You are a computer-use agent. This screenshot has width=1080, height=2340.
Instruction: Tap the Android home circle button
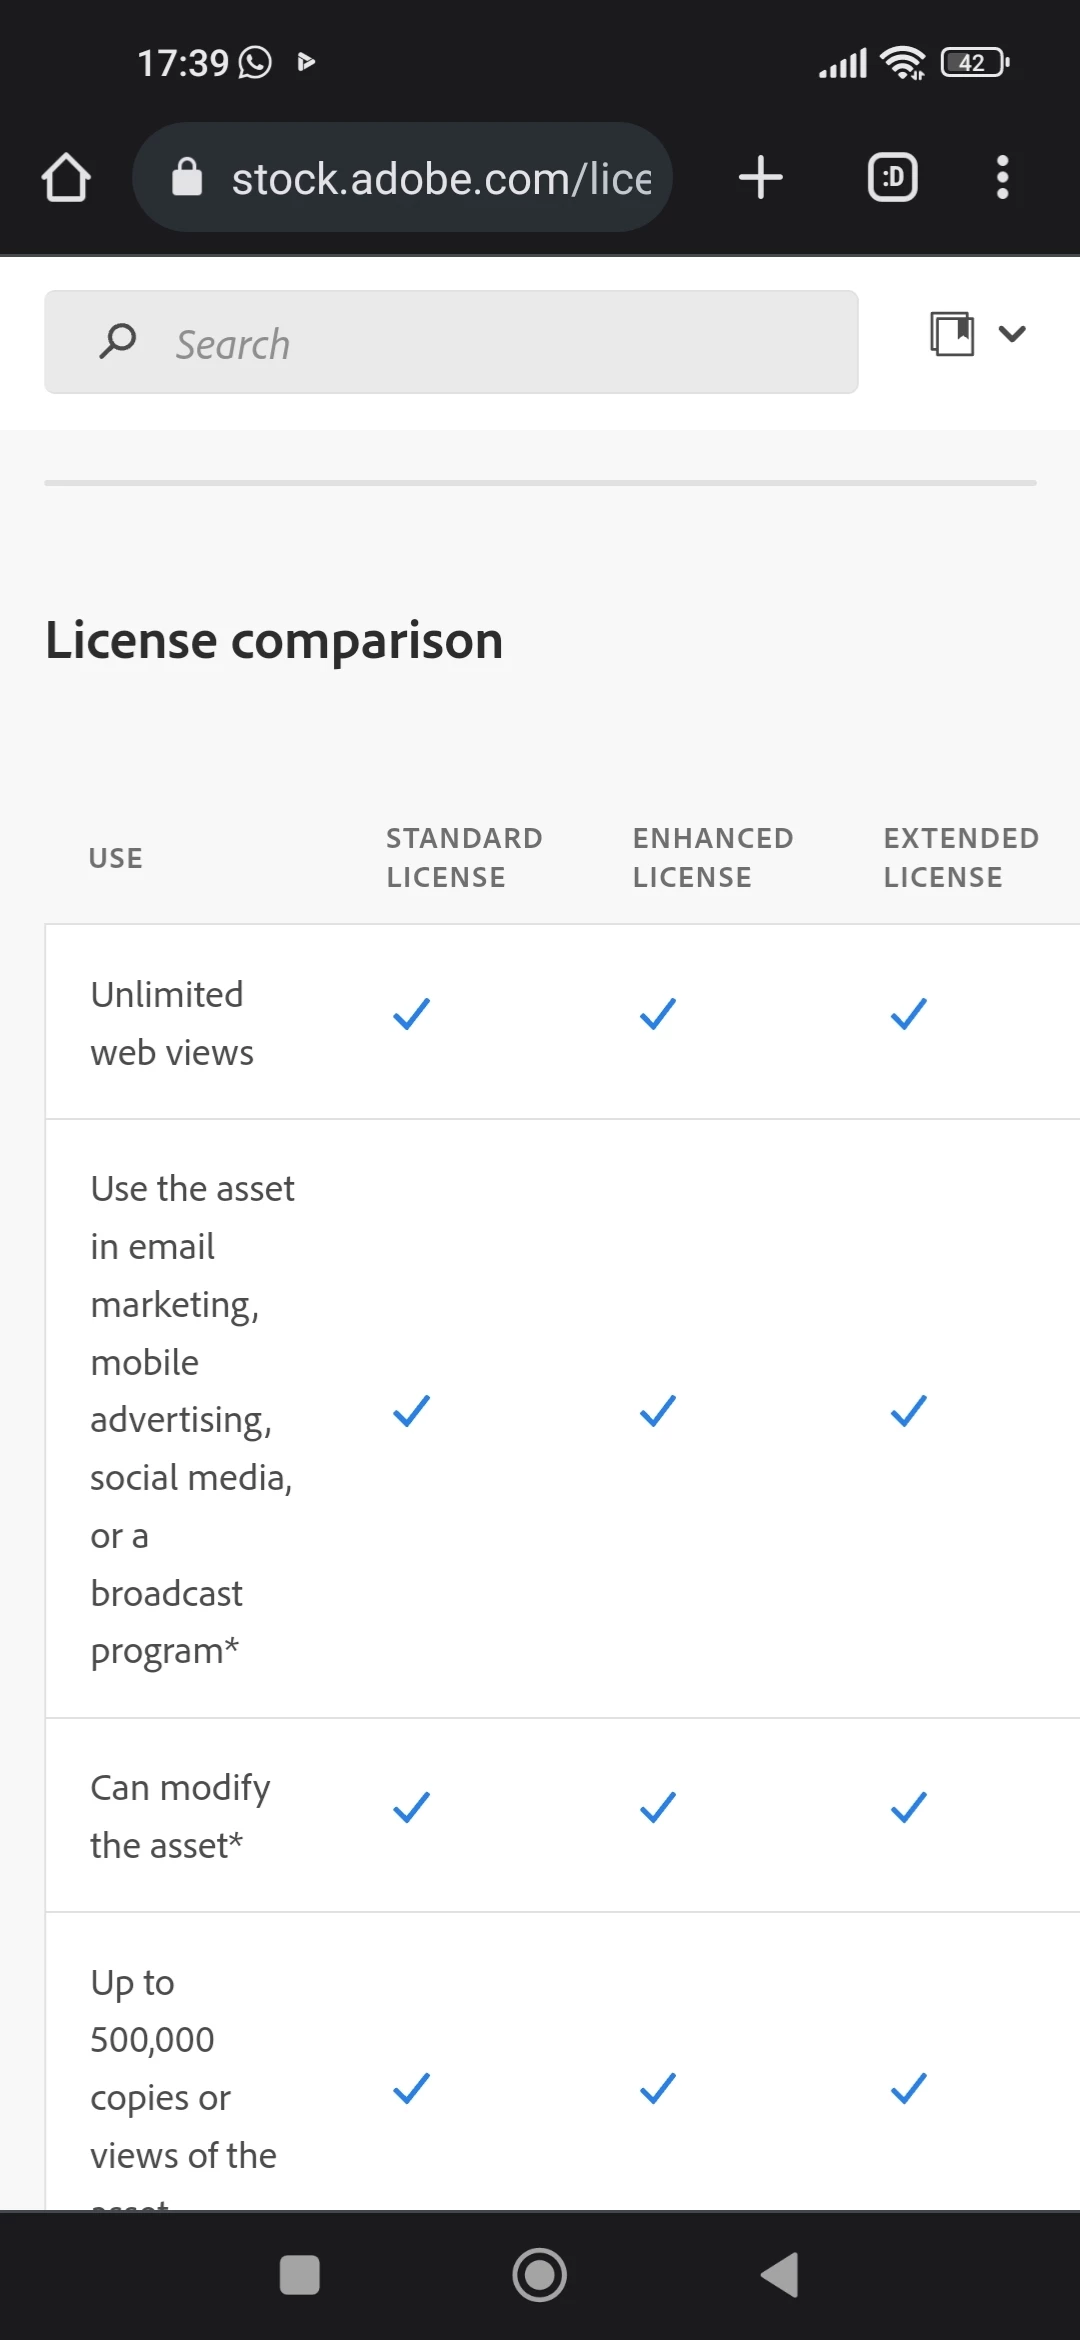click(x=540, y=2275)
